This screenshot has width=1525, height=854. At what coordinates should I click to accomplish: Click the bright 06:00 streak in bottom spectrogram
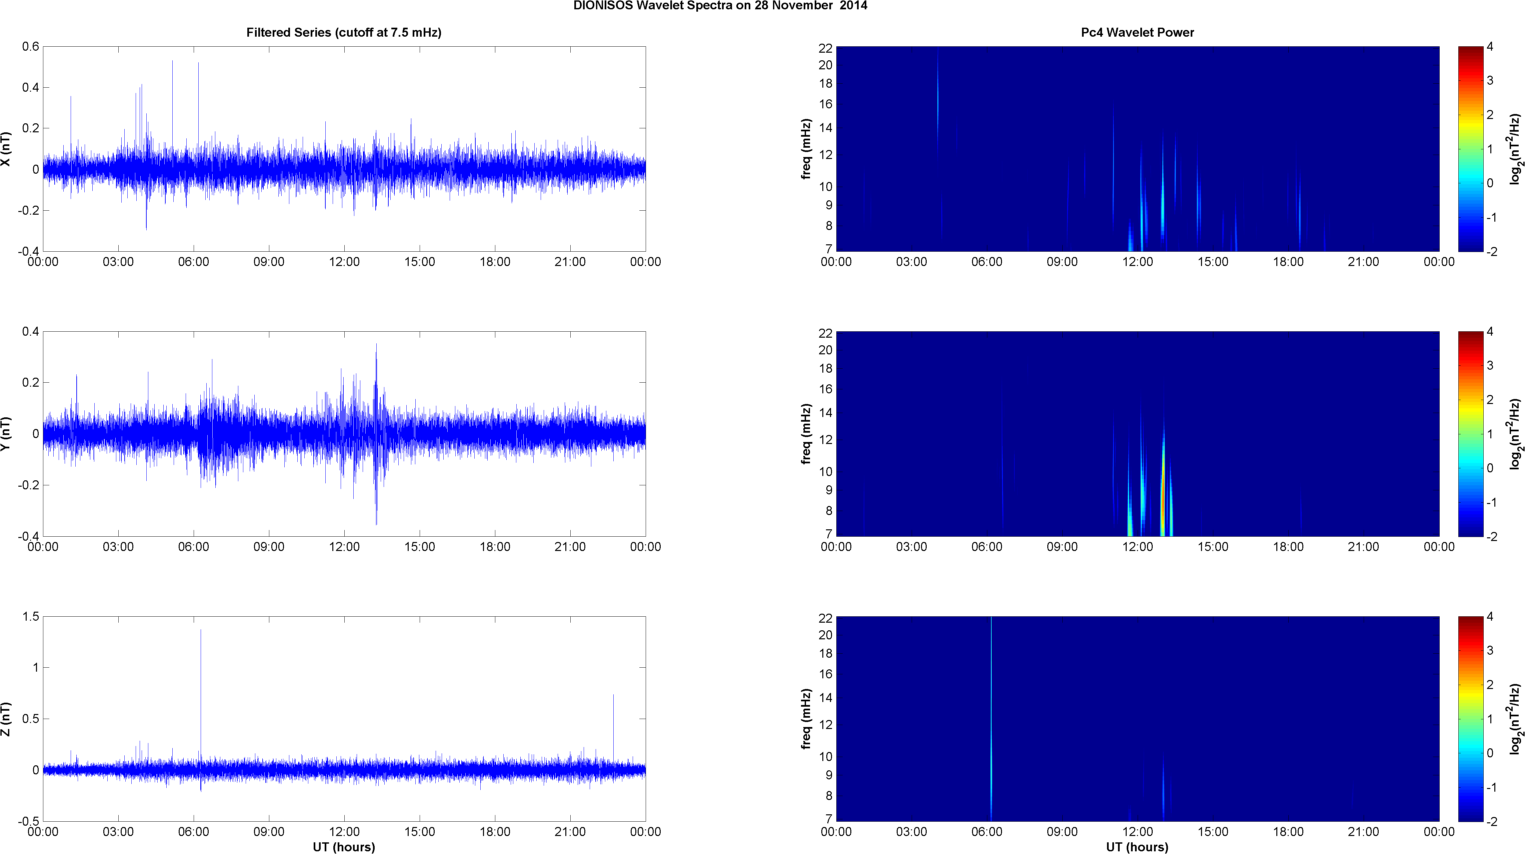pyautogui.click(x=991, y=719)
